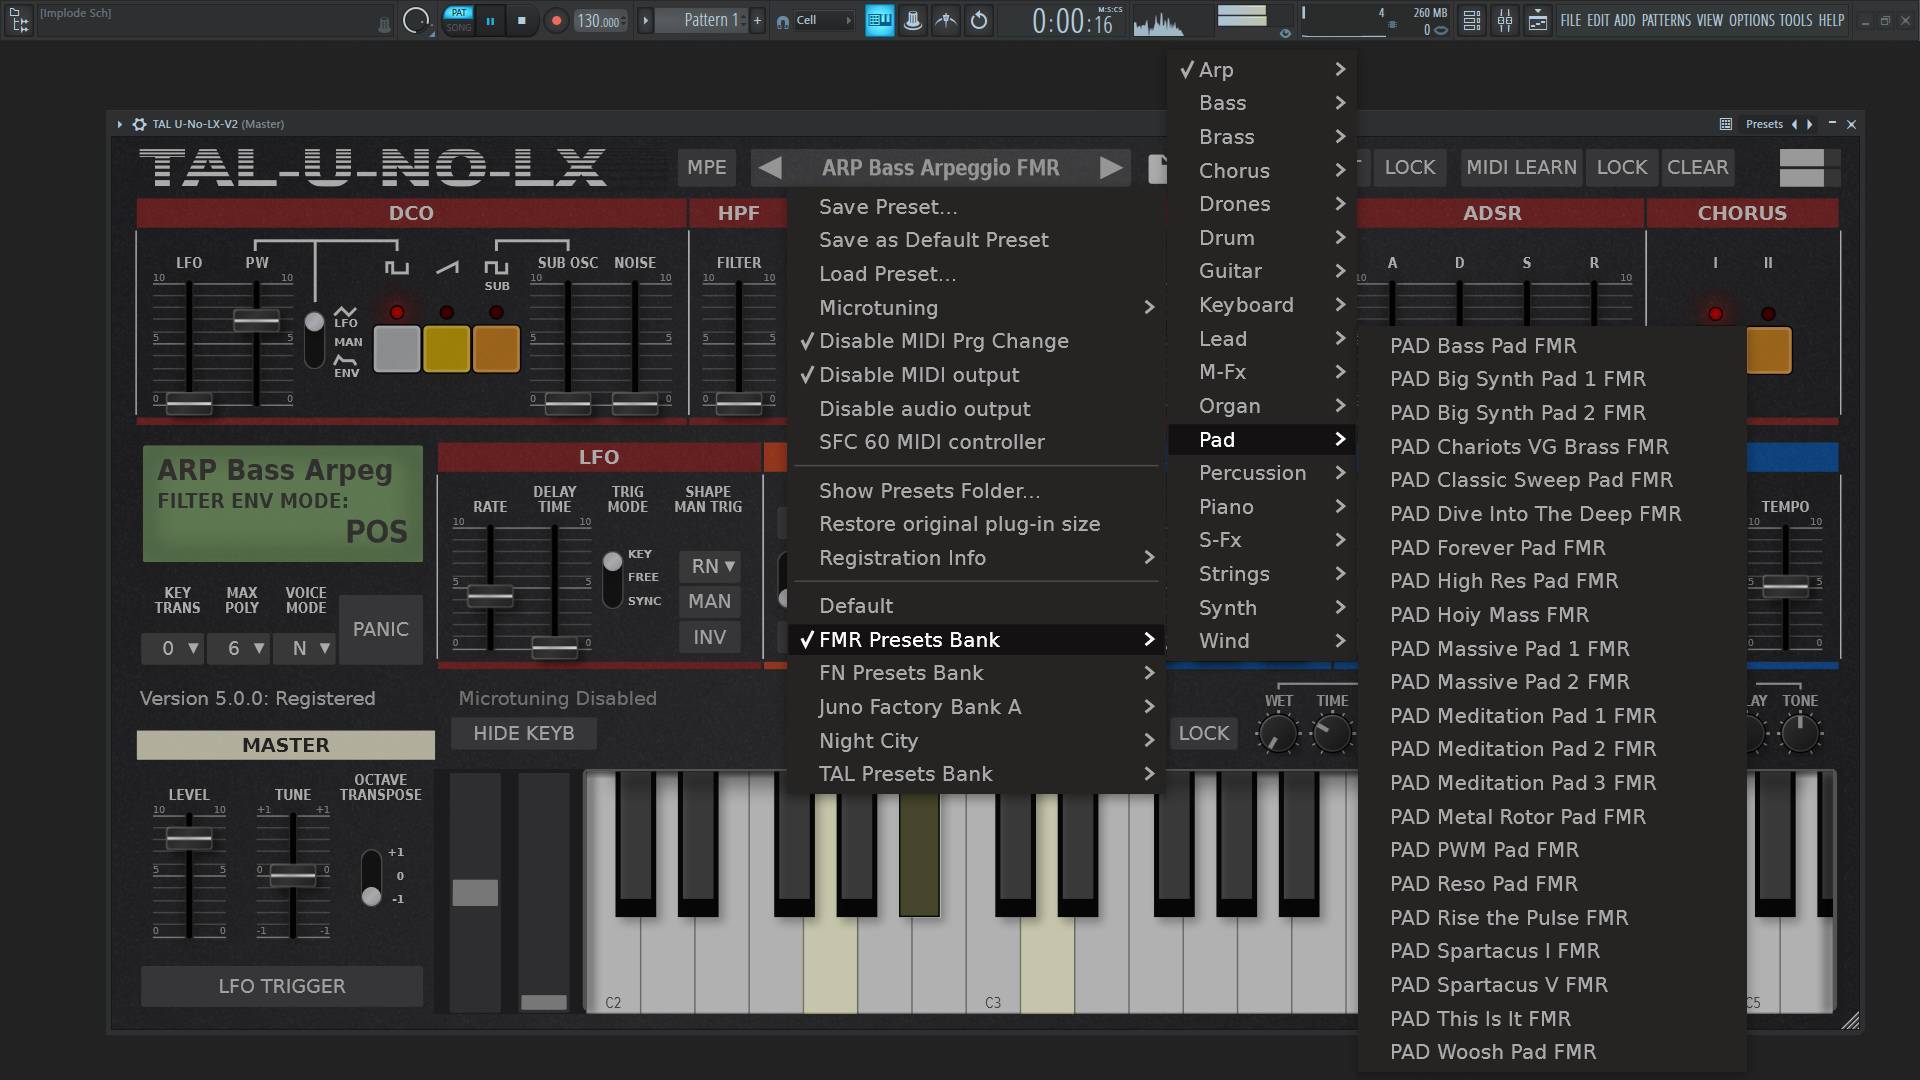This screenshot has height=1080, width=1920.
Task: Open KEY TRANS dropdown showing 0
Action: pyautogui.click(x=173, y=648)
